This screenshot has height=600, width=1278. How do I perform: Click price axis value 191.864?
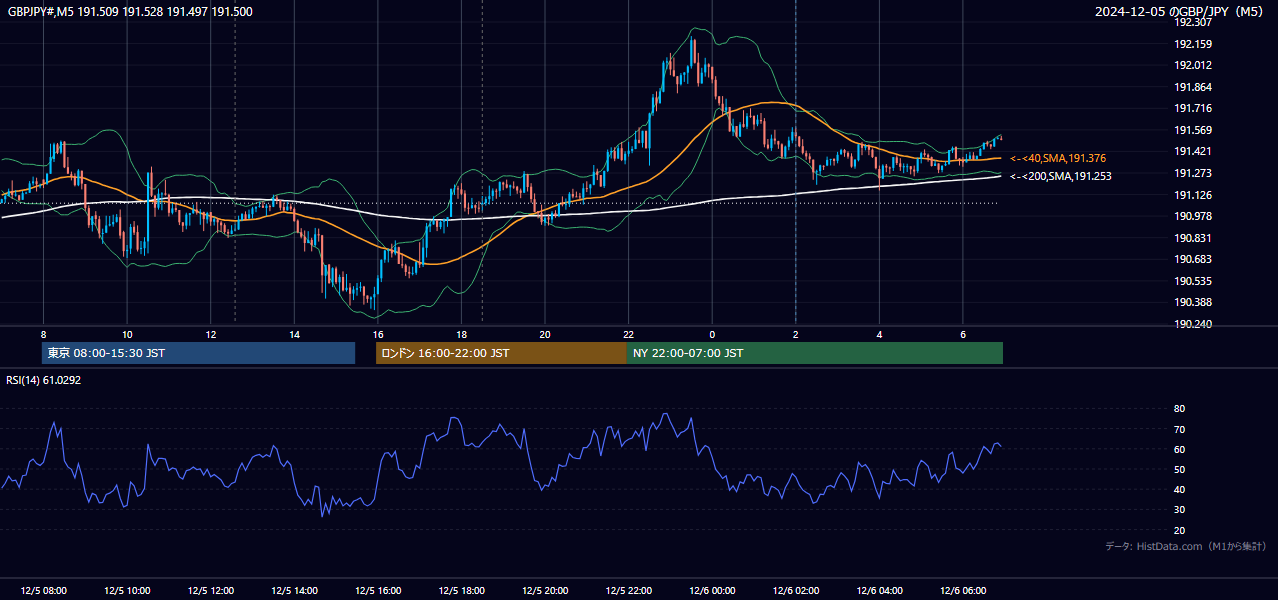coord(1193,87)
